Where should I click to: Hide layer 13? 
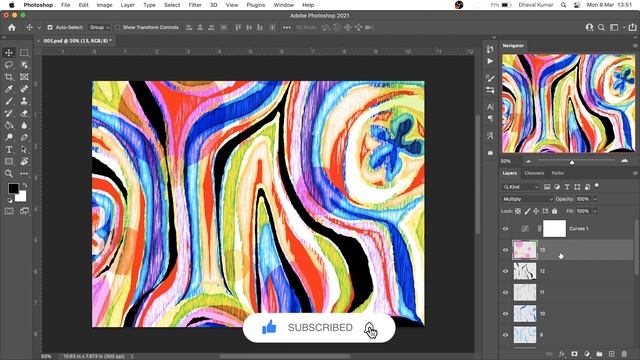[505, 250]
